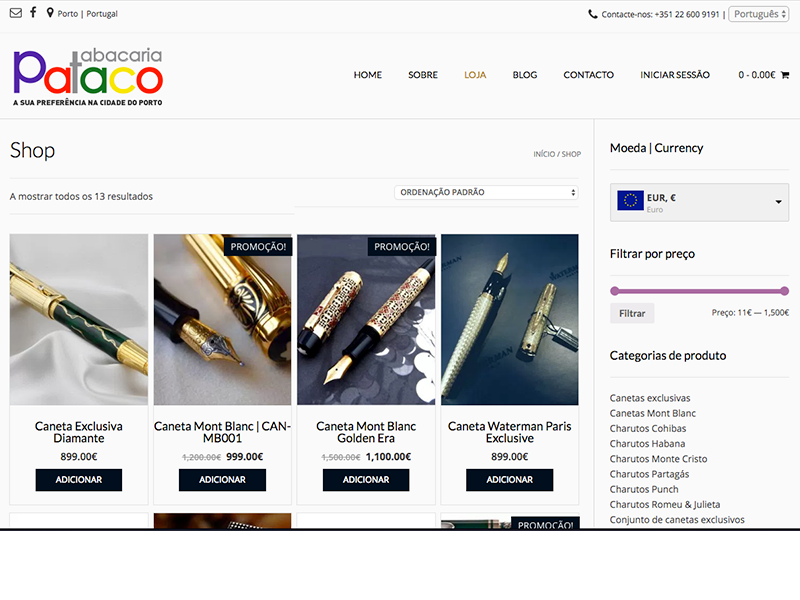Viewport: 800px width, 600px height.
Task: Click the EU flag currency icon
Action: coord(630,201)
